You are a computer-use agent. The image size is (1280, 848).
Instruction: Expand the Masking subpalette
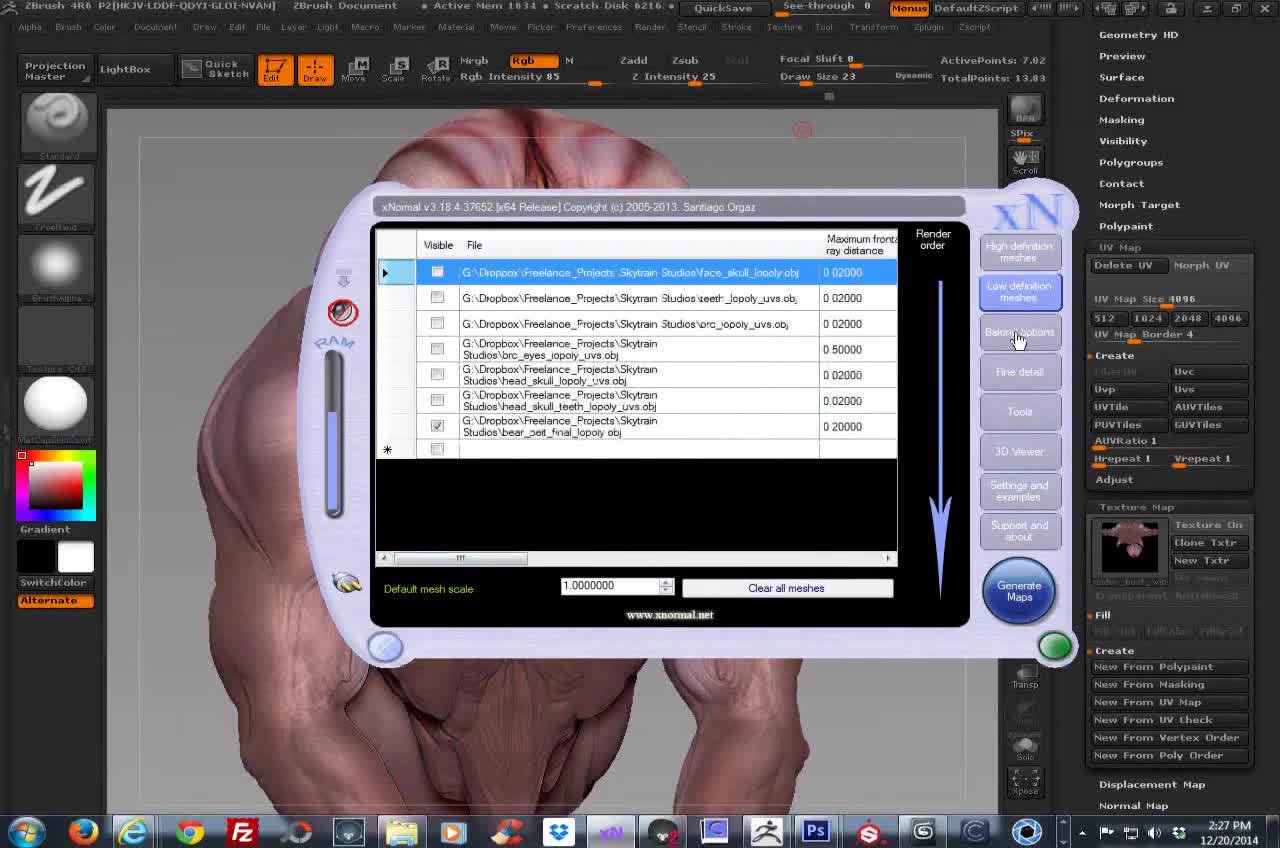(x=1121, y=120)
